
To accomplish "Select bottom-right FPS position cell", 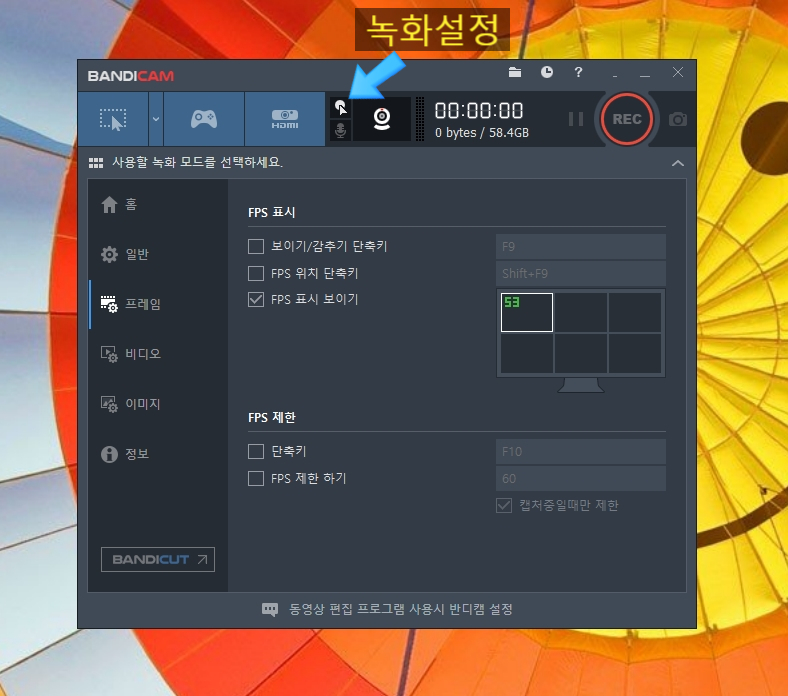I will click(635, 353).
